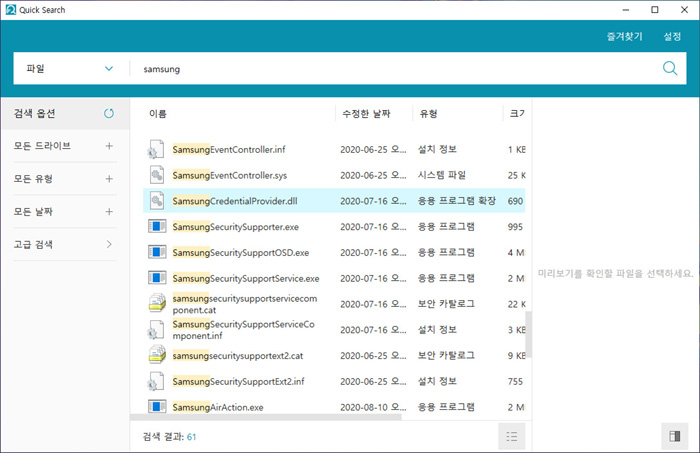Select SamsungEventController.inf file name

[229, 150]
